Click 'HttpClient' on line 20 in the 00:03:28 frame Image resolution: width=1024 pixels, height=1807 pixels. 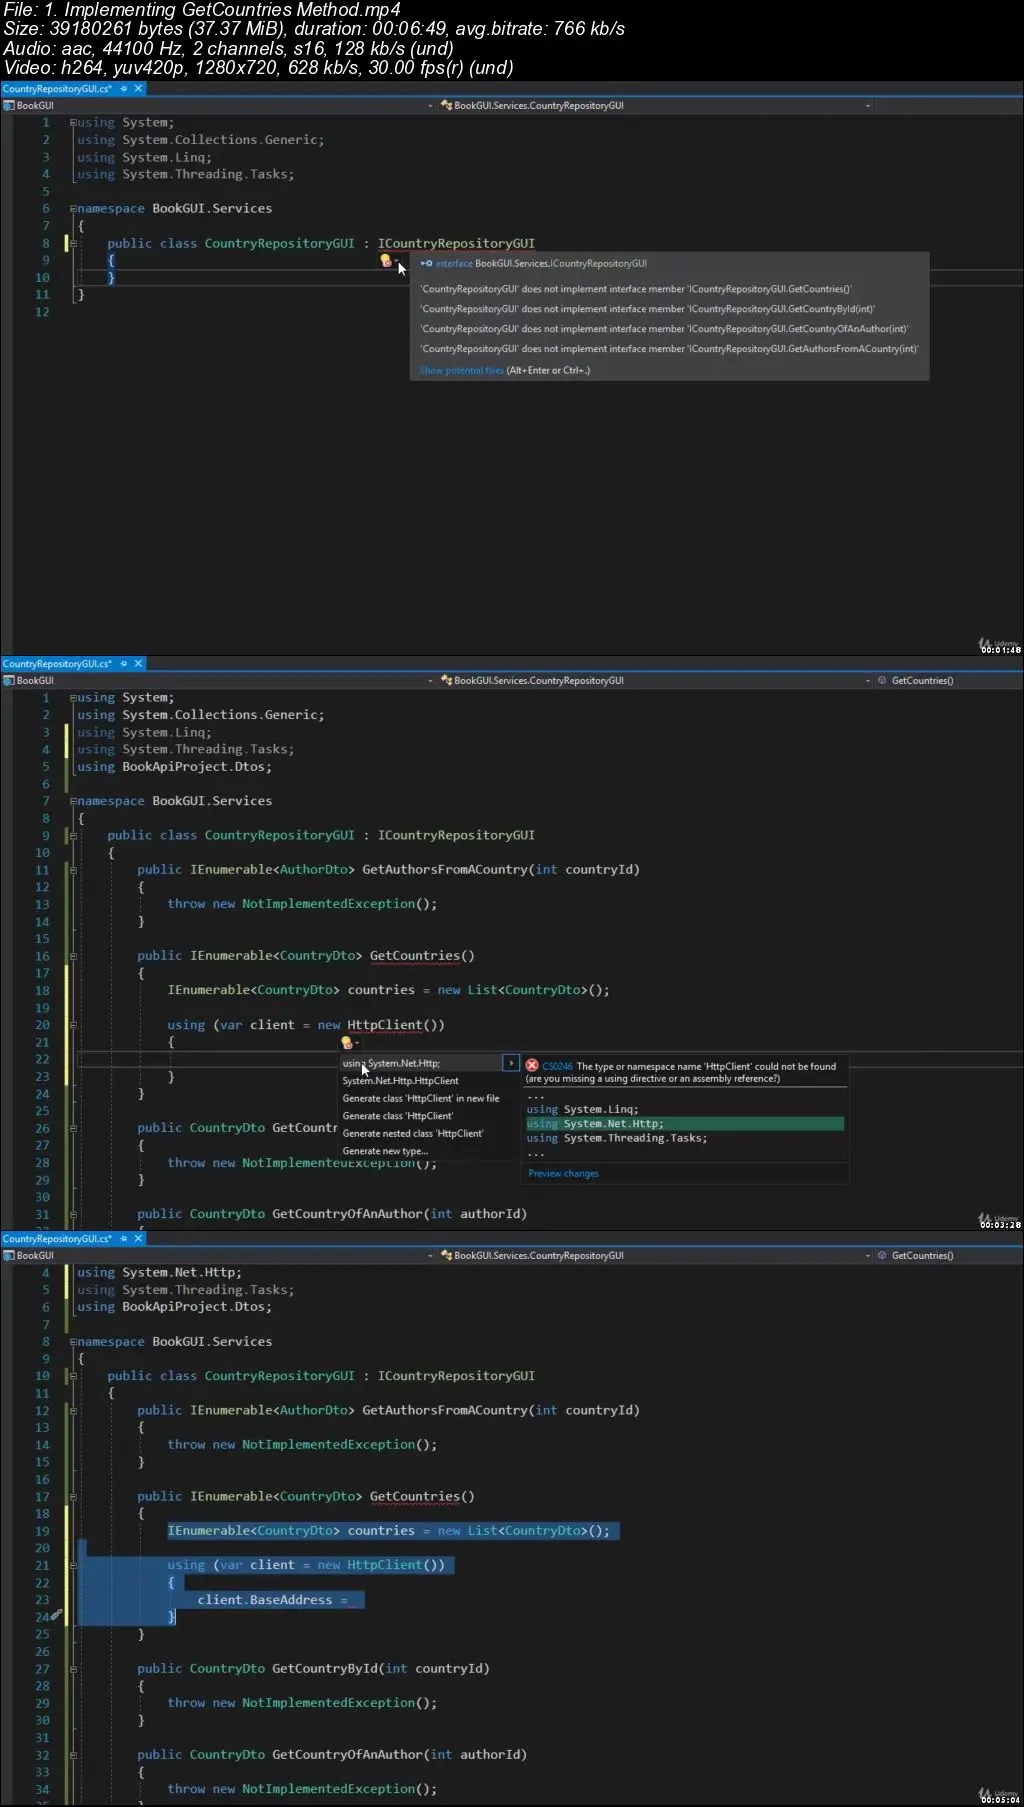coord(385,1025)
